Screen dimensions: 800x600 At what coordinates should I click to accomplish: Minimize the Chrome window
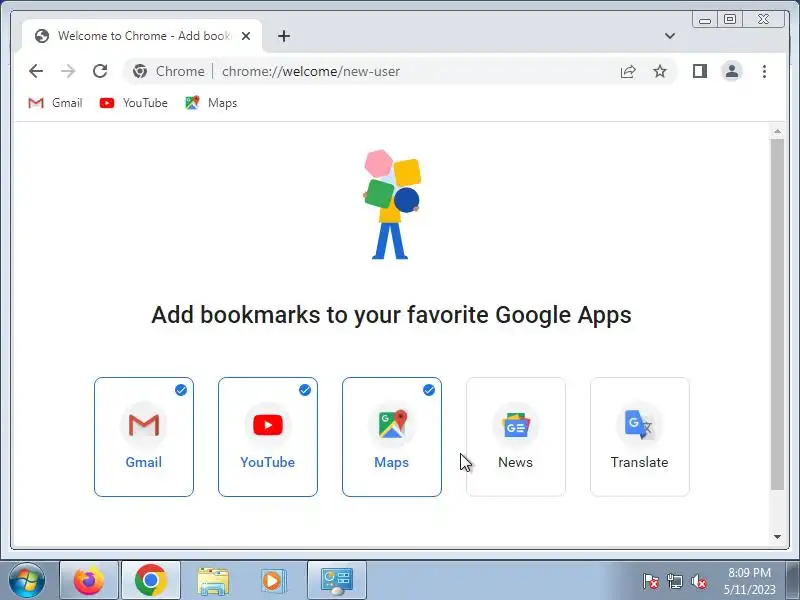705,20
